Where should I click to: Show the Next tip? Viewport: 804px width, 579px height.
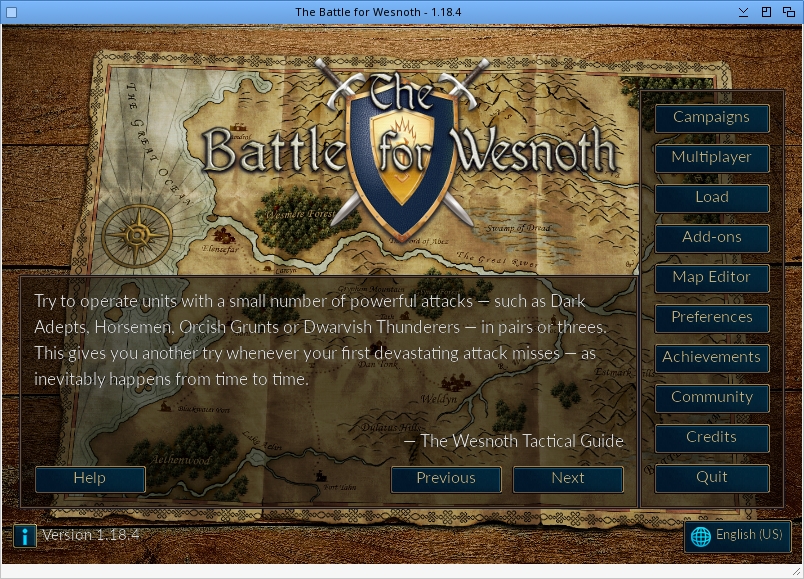(567, 479)
